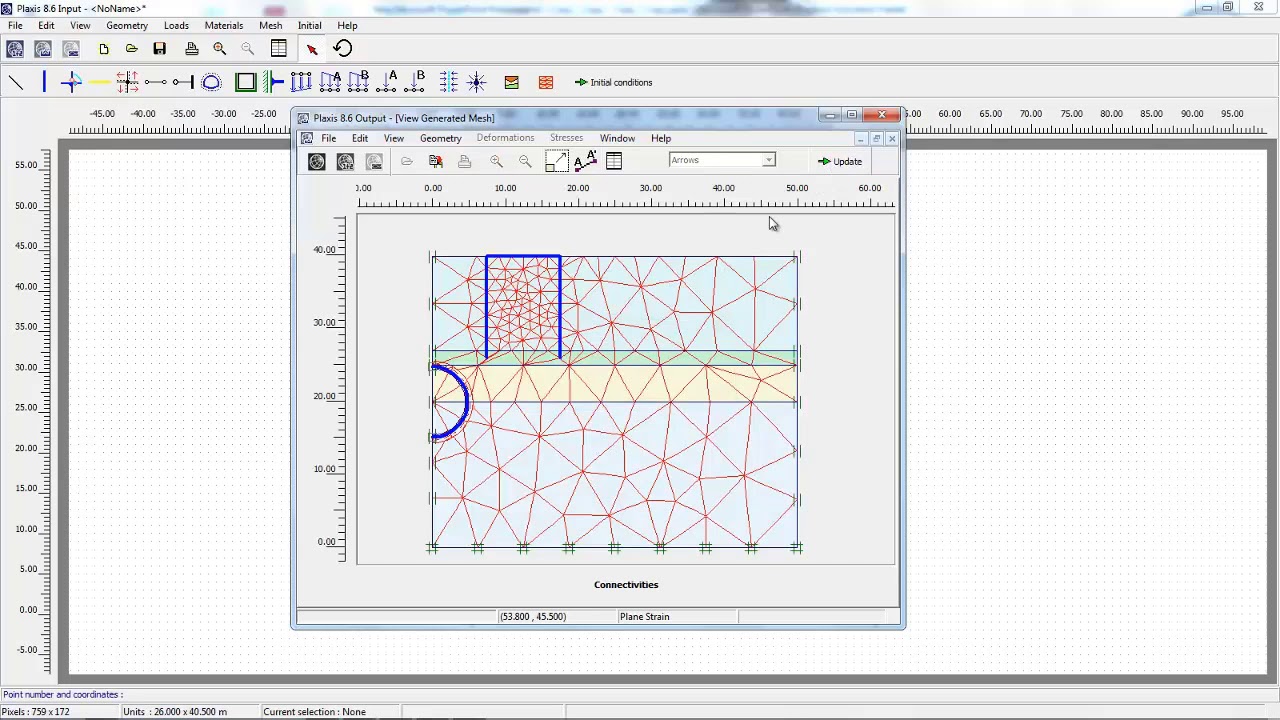Select the Interface tool
Screen dimensions: 1280x720
point(127,82)
